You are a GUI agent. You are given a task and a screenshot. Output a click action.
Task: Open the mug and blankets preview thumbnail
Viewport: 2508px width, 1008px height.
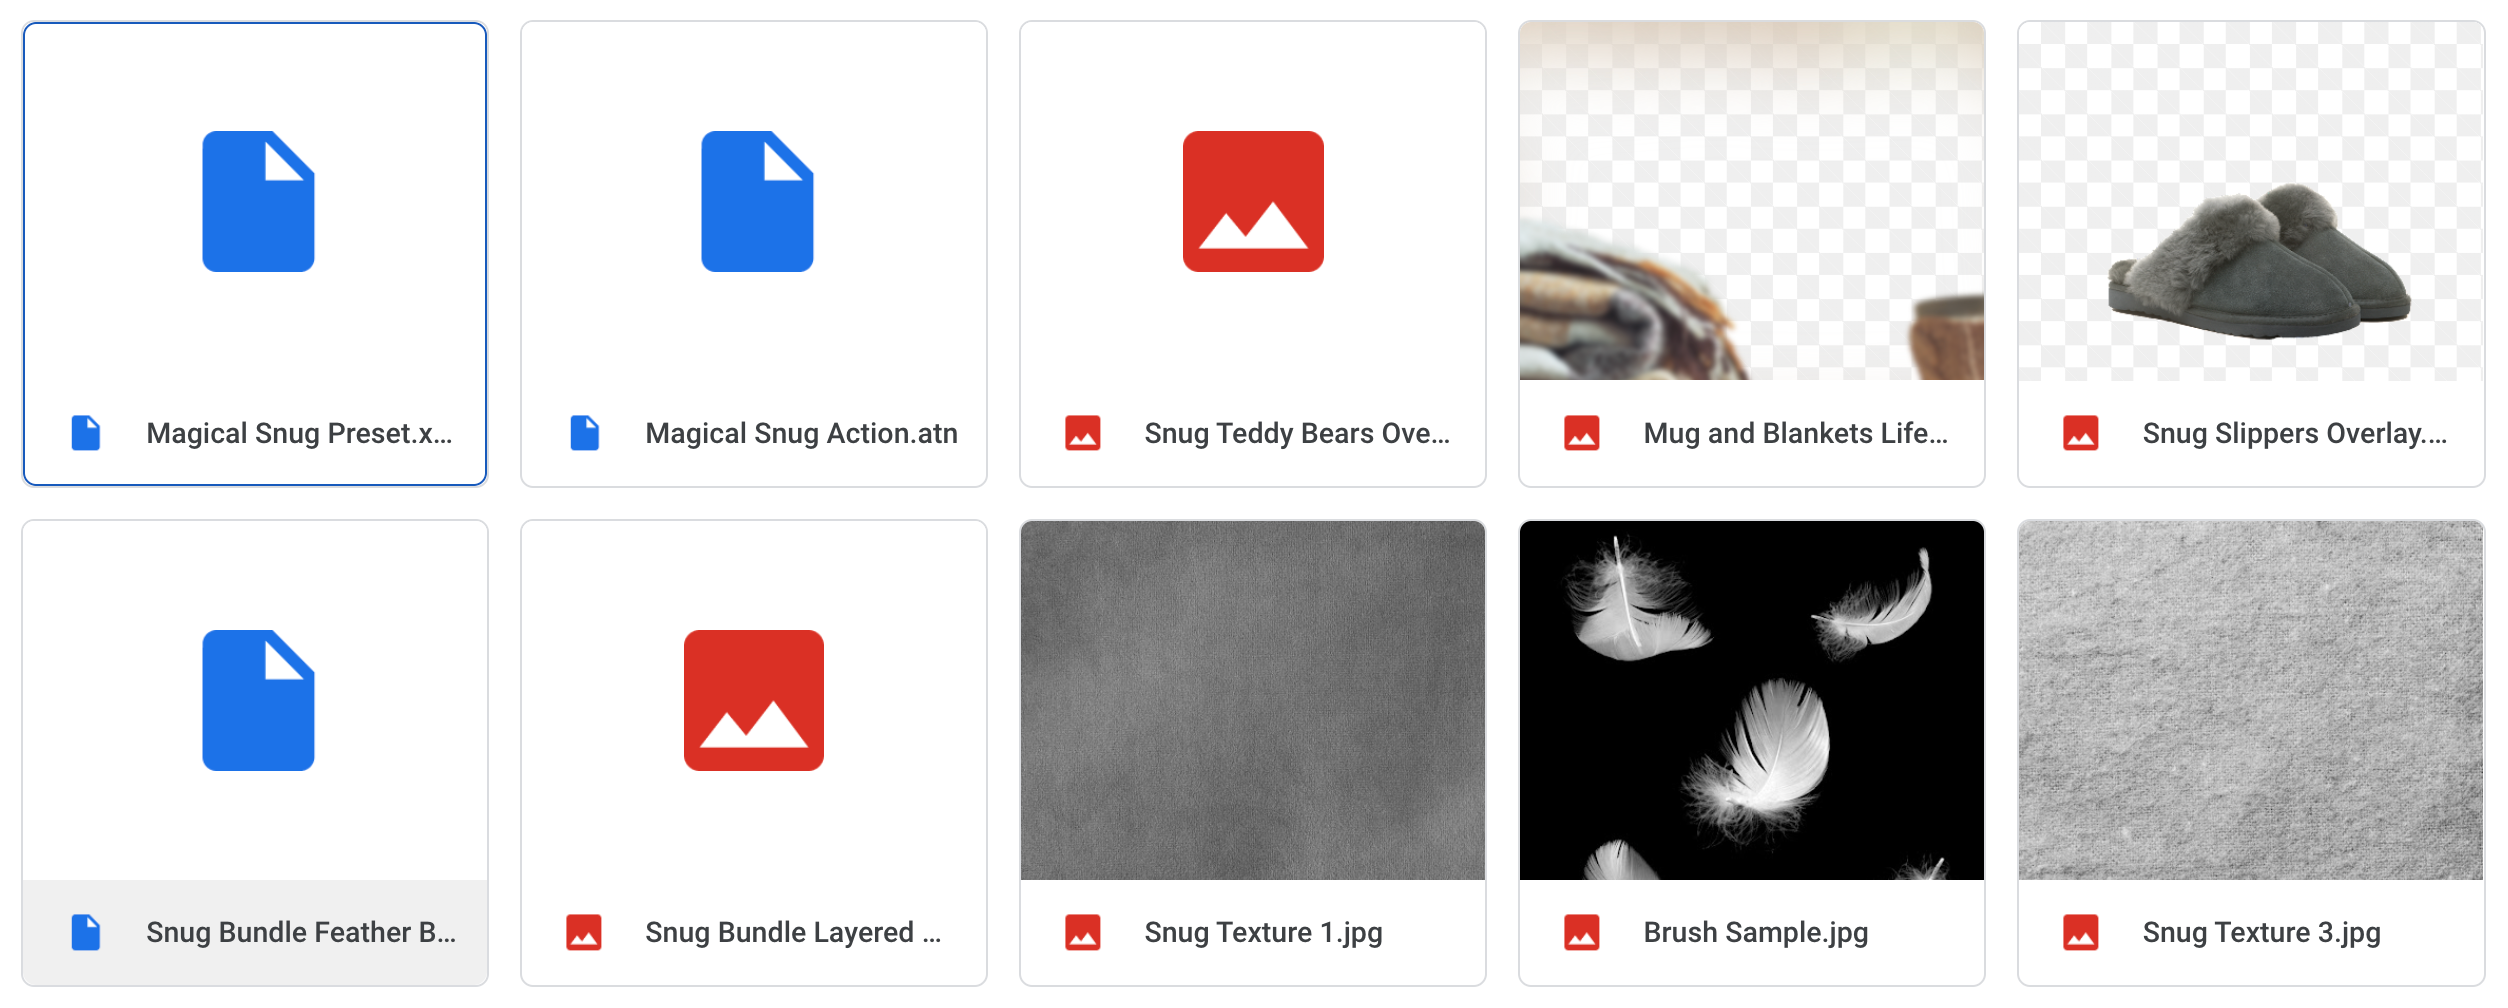click(1751, 201)
